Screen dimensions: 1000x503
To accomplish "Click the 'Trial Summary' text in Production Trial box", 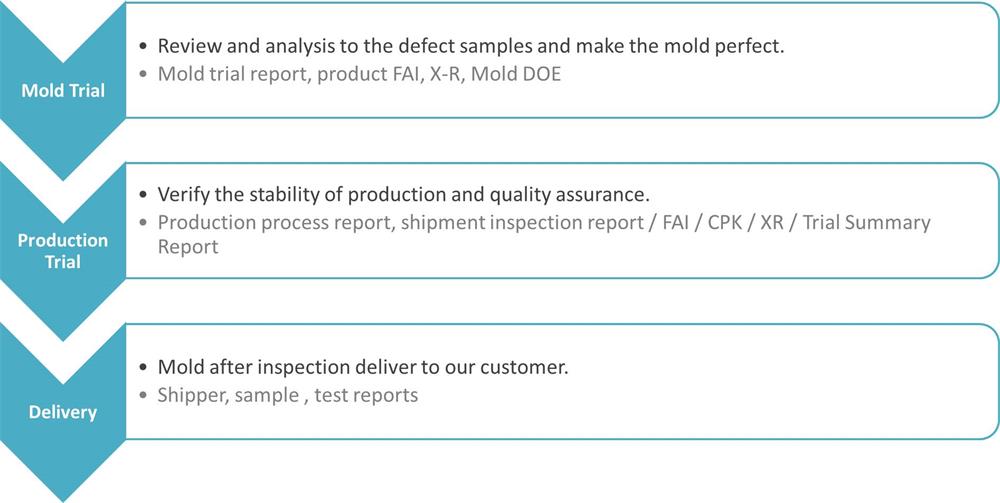I will point(868,222).
